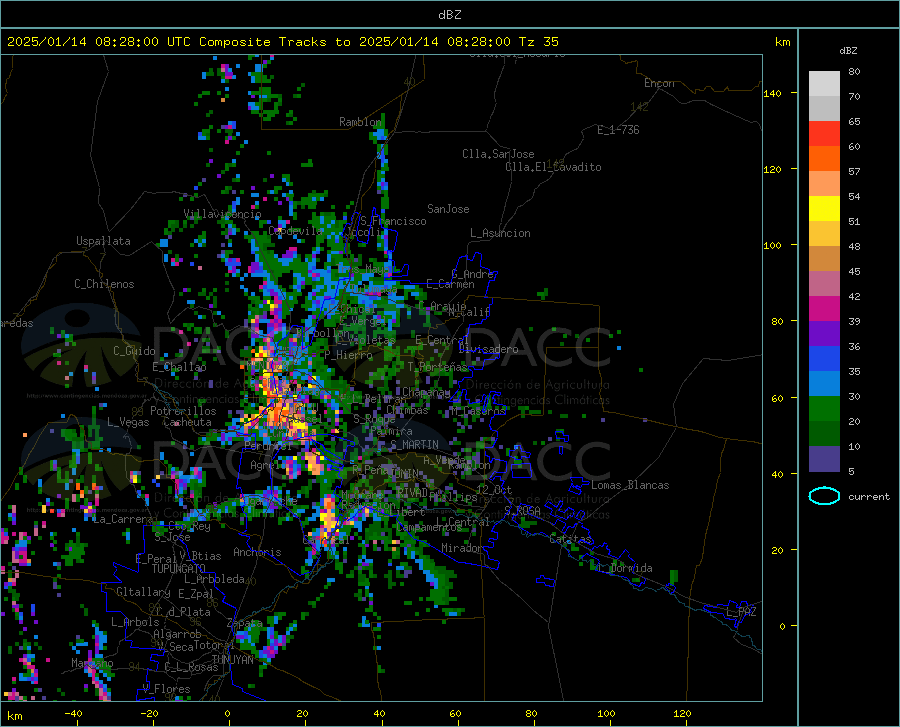Click the 'S_ROSA' map label

click(x=522, y=510)
